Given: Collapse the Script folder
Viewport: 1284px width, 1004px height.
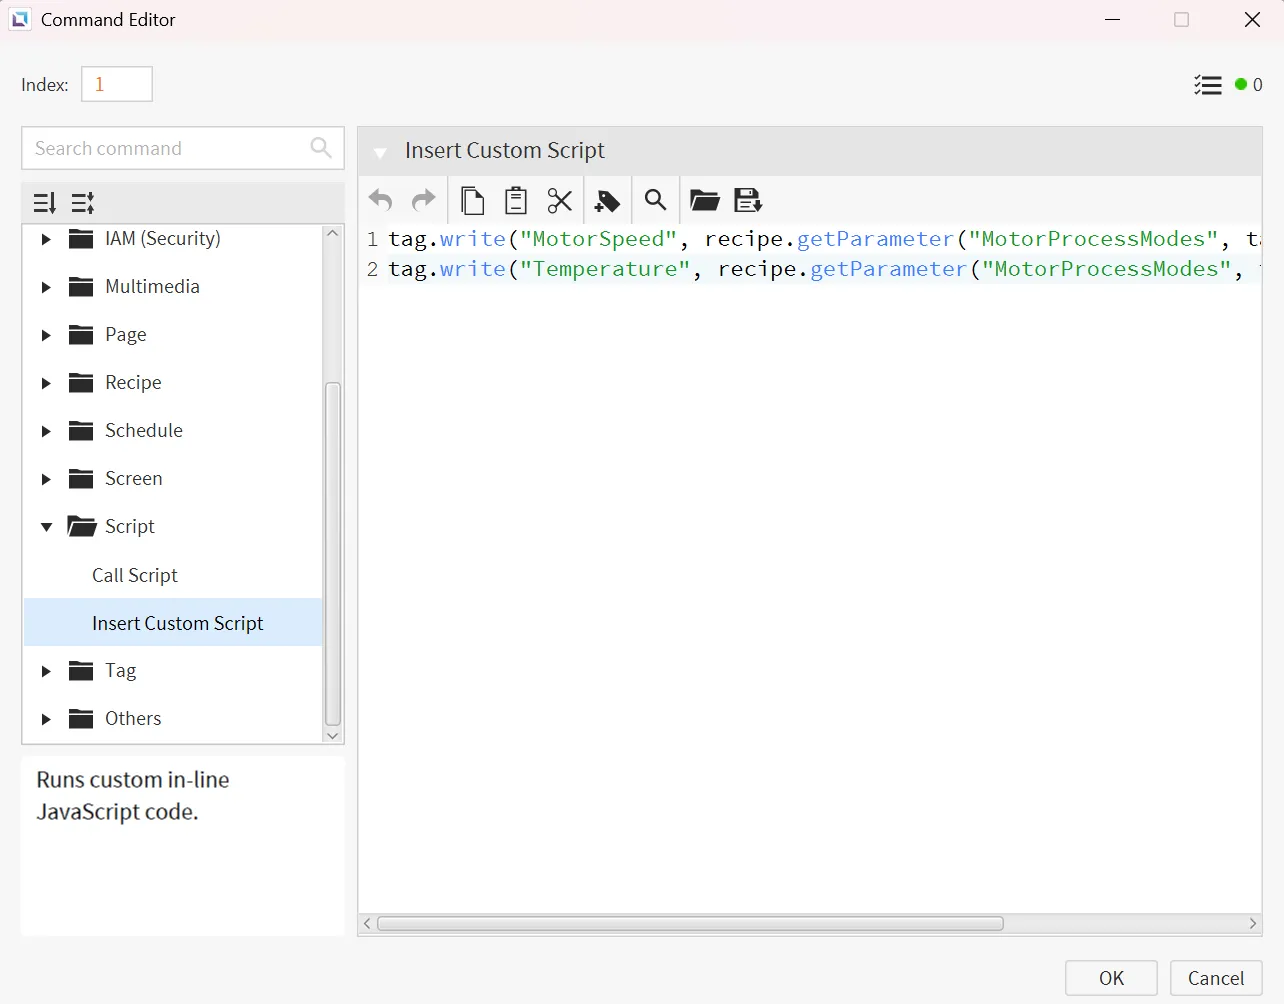Looking at the screenshot, I should 46,527.
